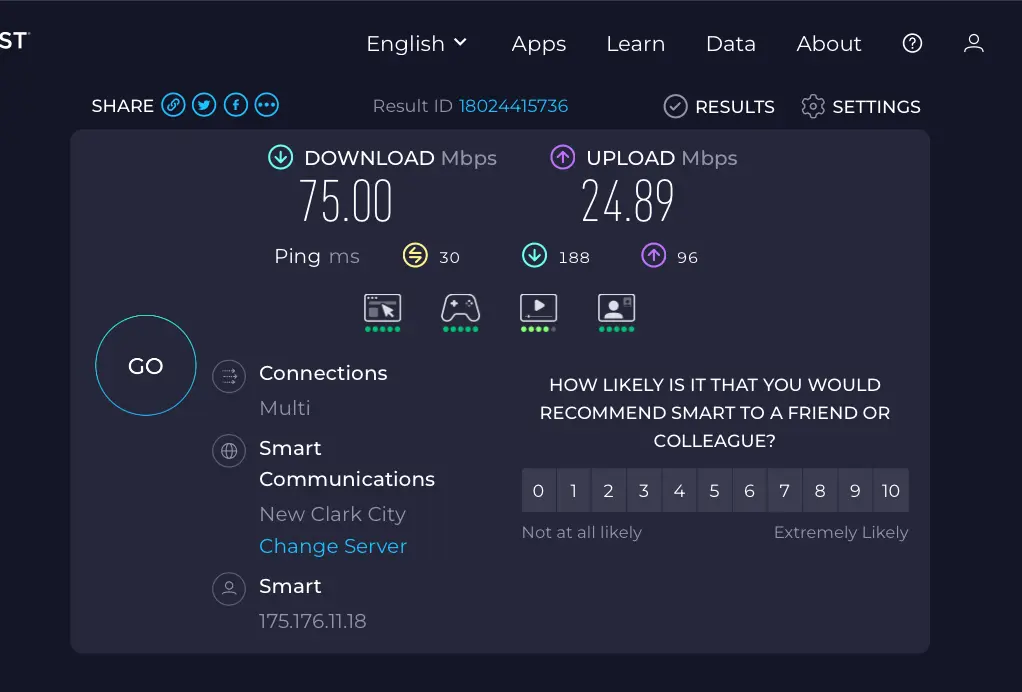Open the Data menu item
This screenshot has height=692, width=1022.
pyautogui.click(x=731, y=44)
